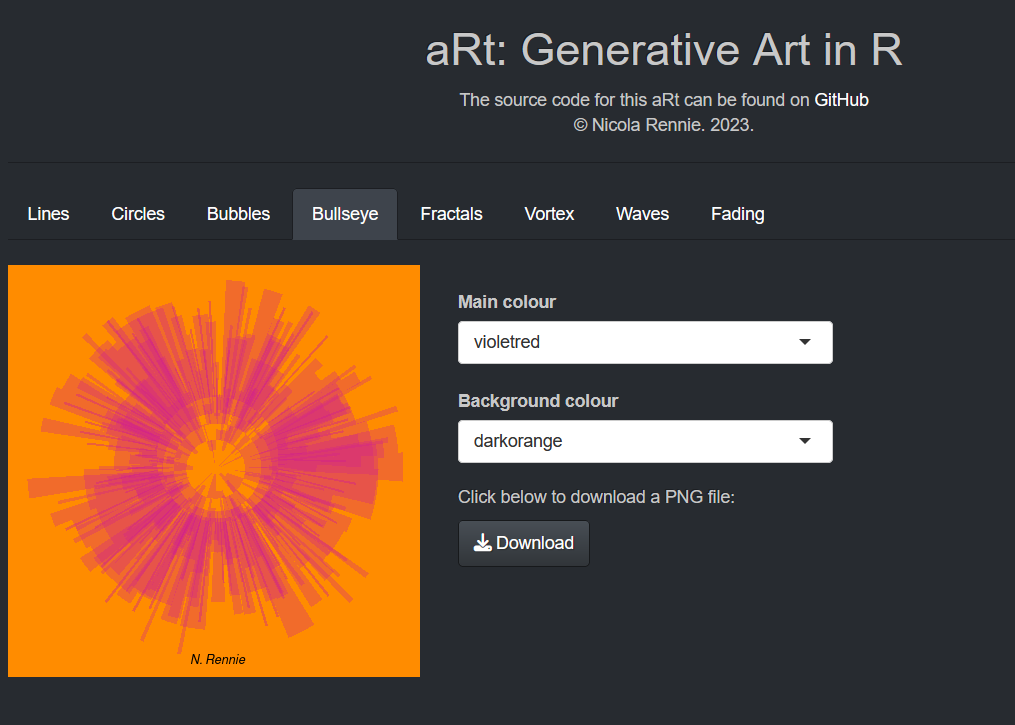
Task: Open the Circles tab
Action: coord(138,214)
